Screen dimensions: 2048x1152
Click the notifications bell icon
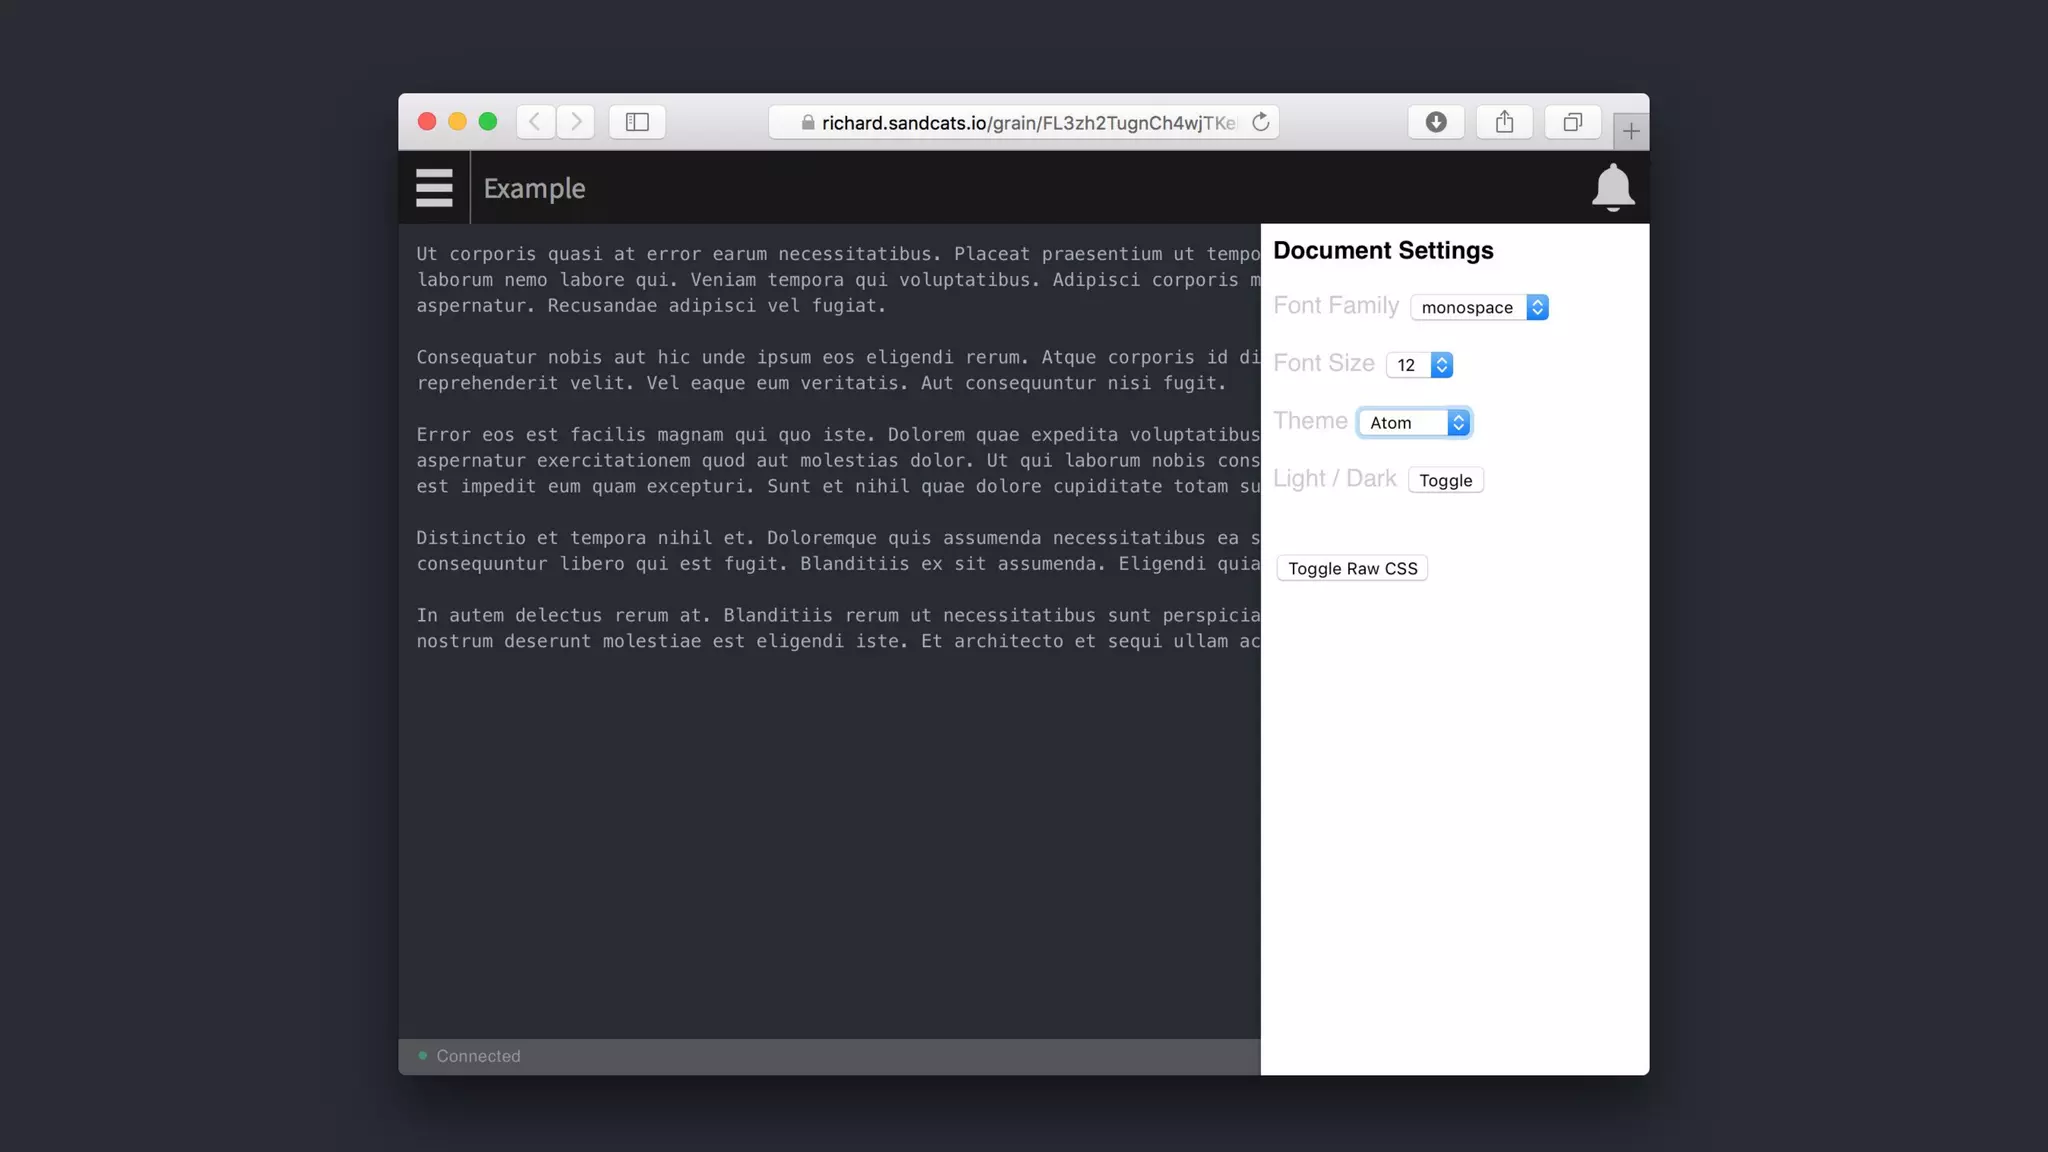(x=1612, y=187)
